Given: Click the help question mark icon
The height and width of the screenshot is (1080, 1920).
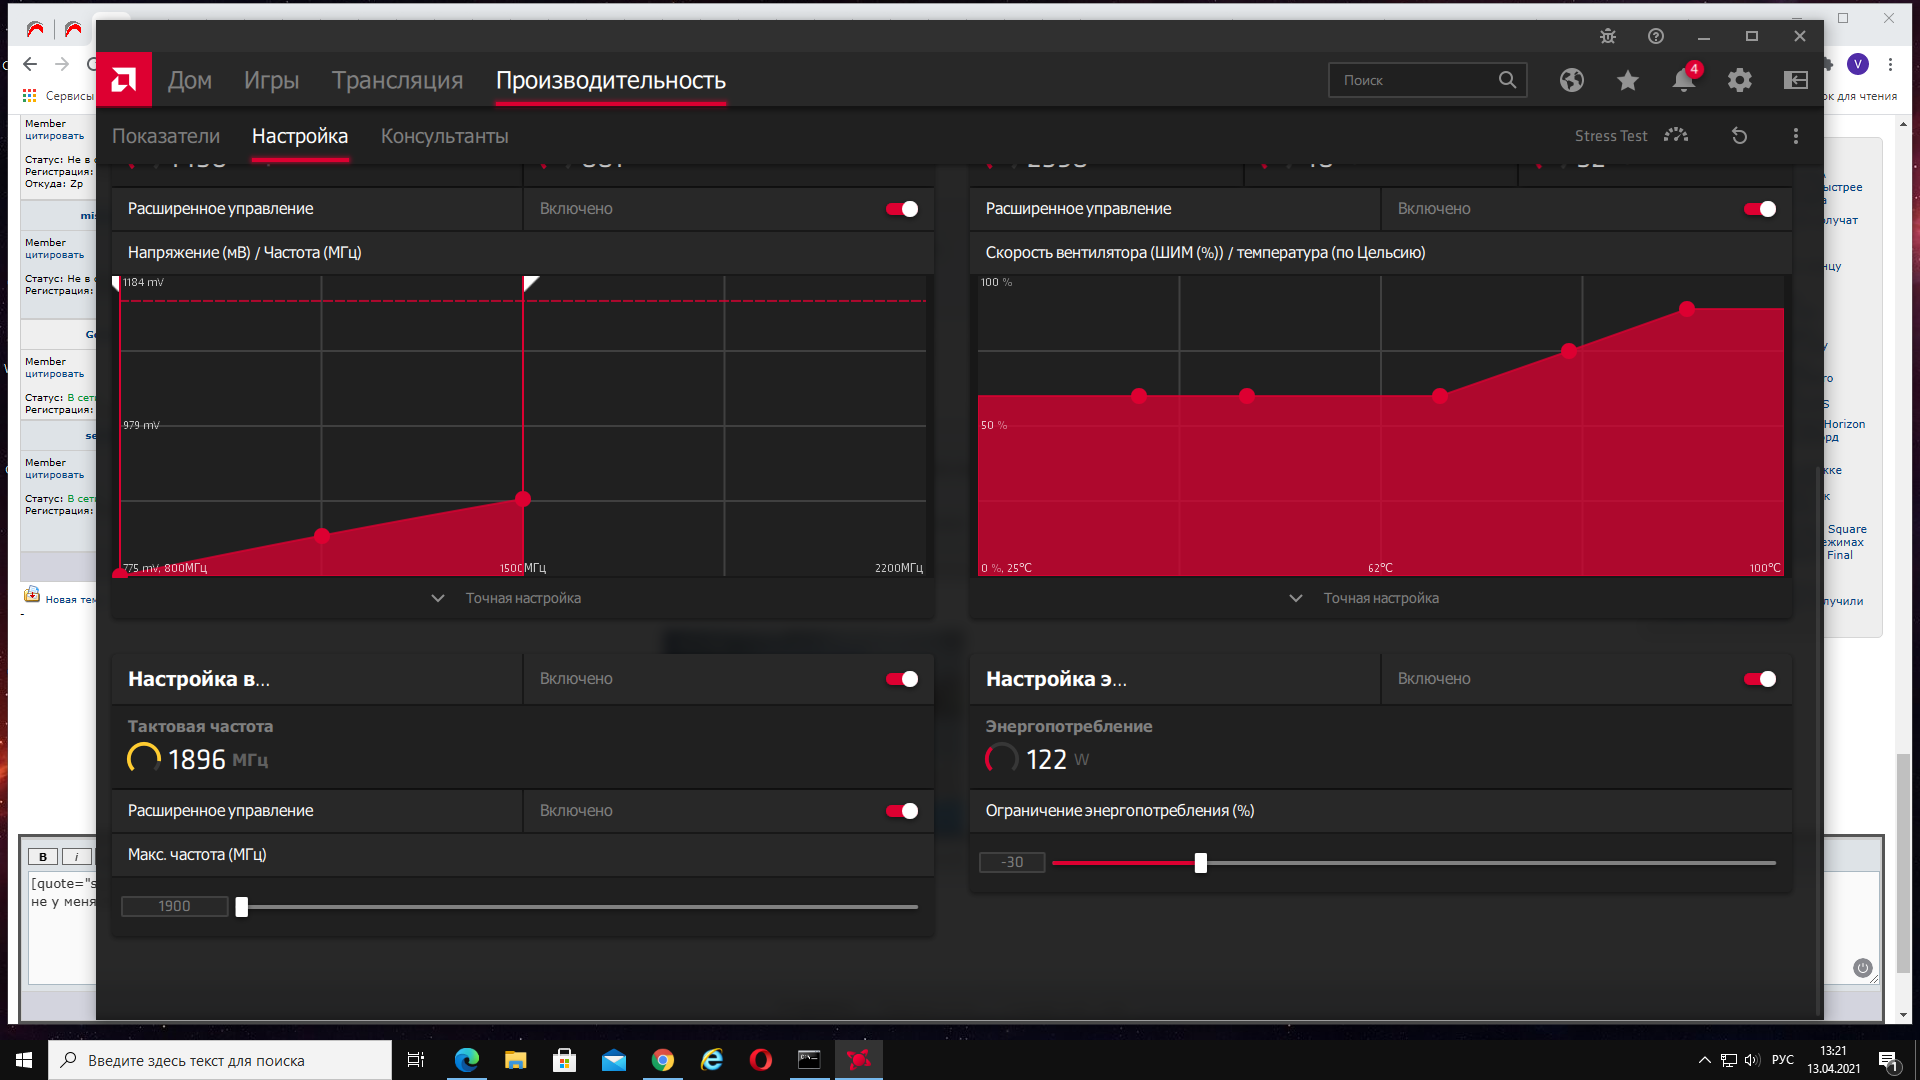Looking at the screenshot, I should point(1655,36).
